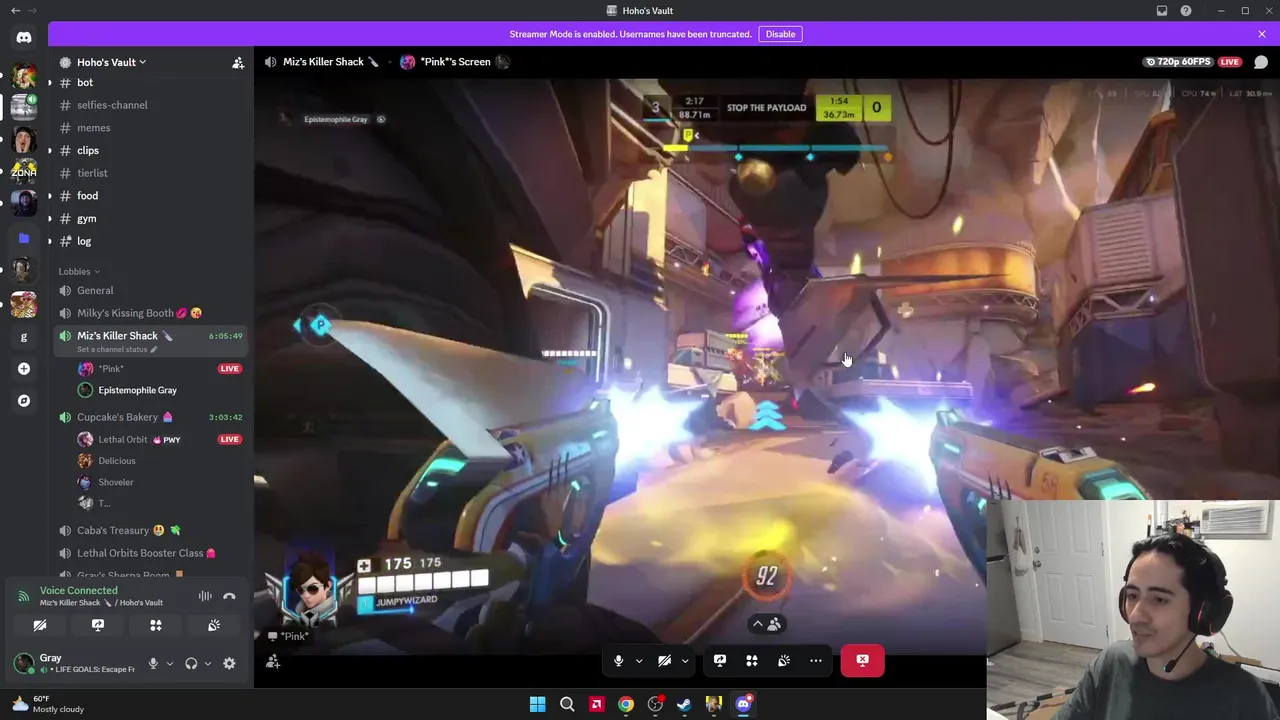Open output device dropdown next to headphones
1280x720 pixels.
click(207, 663)
